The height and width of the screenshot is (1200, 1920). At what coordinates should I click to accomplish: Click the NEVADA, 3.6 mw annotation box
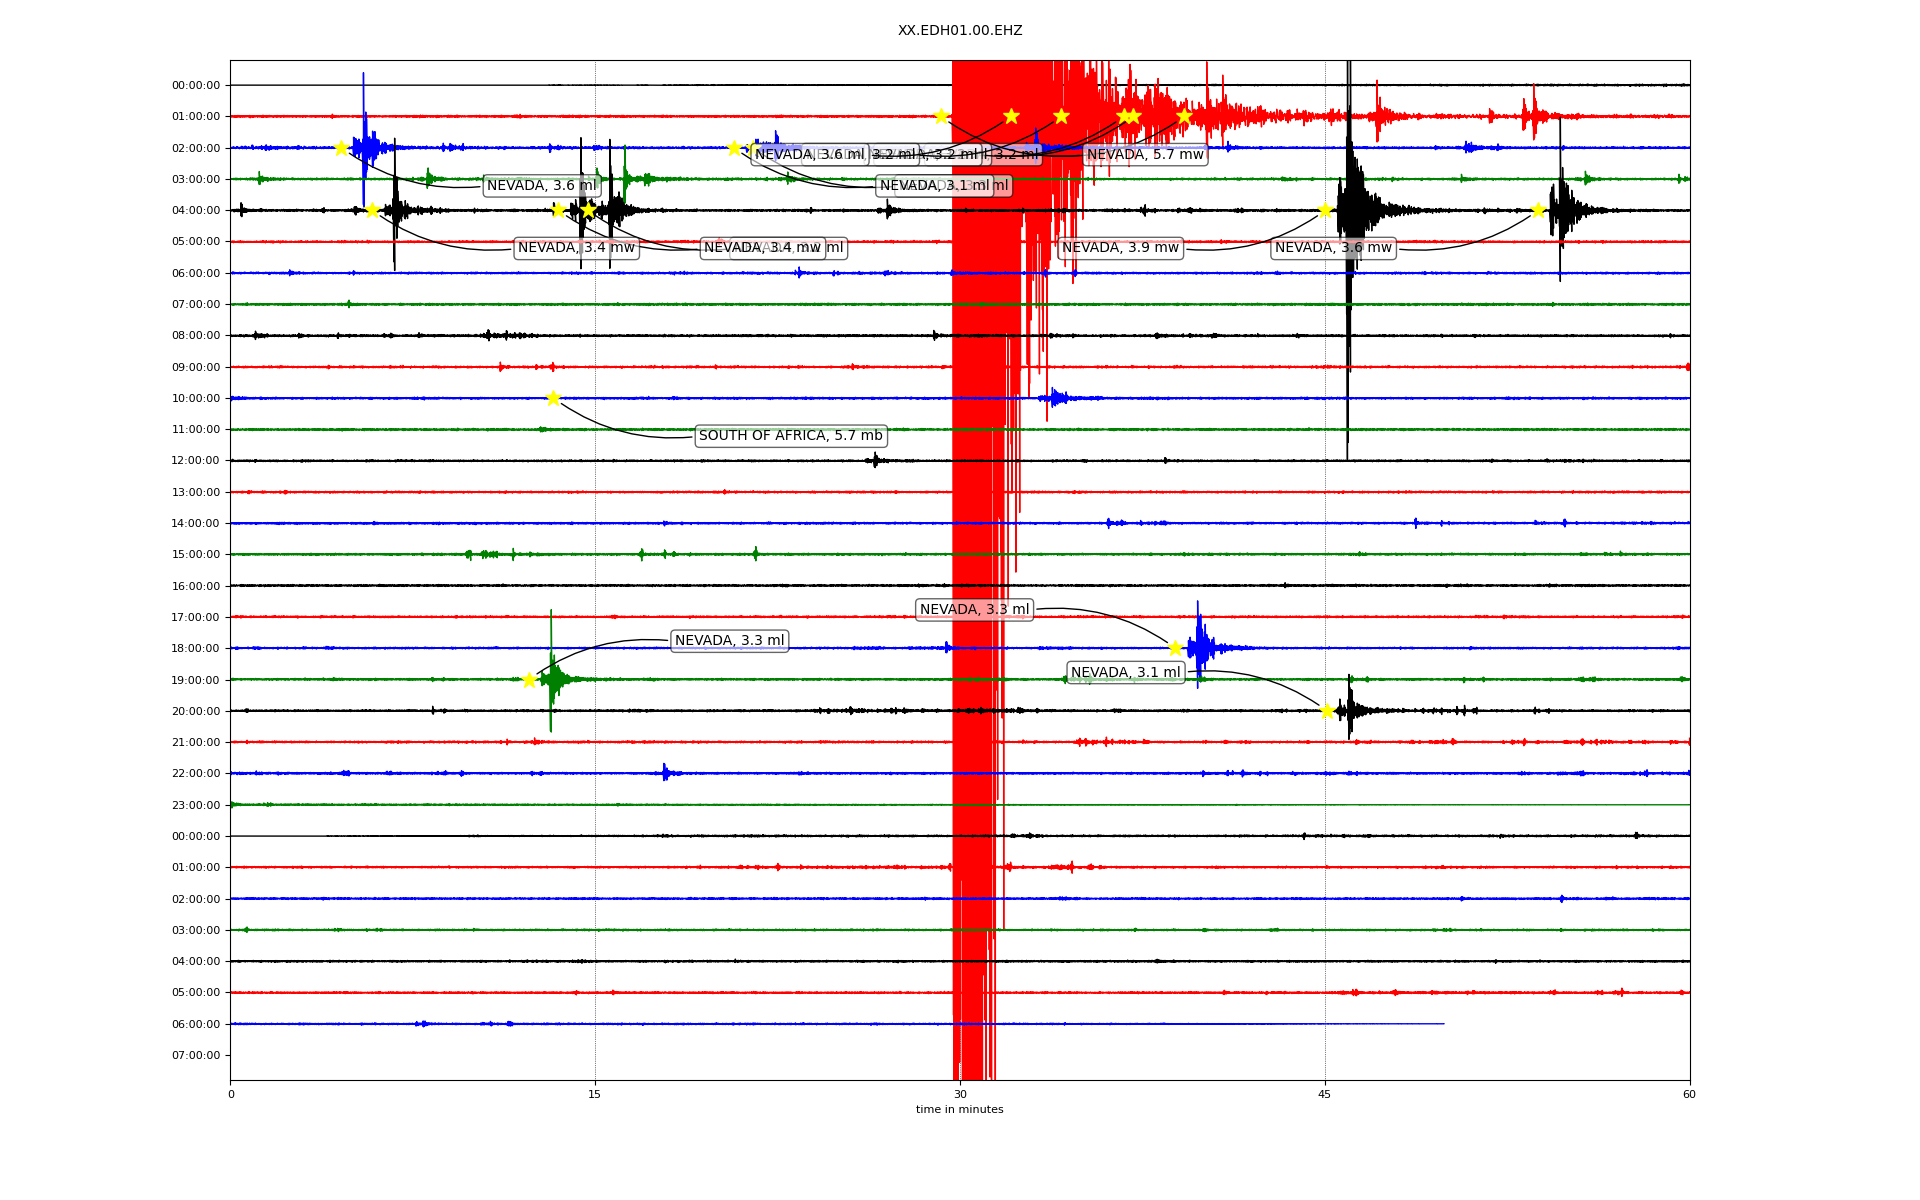click(1333, 248)
